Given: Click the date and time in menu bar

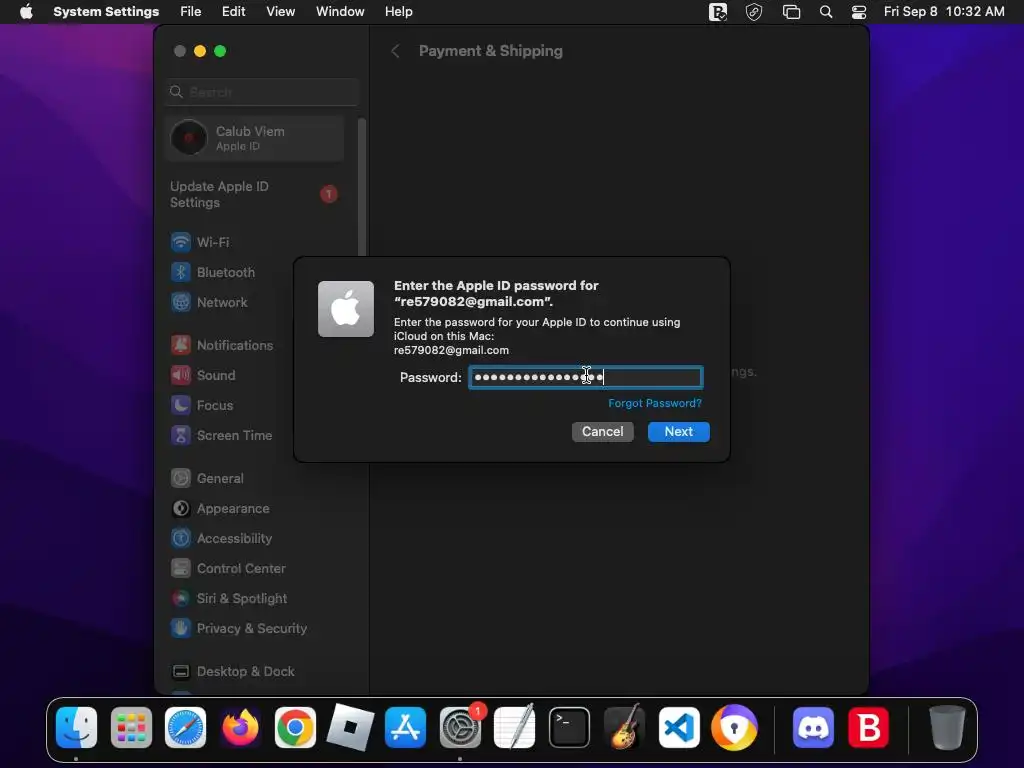Looking at the screenshot, I should 944,12.
